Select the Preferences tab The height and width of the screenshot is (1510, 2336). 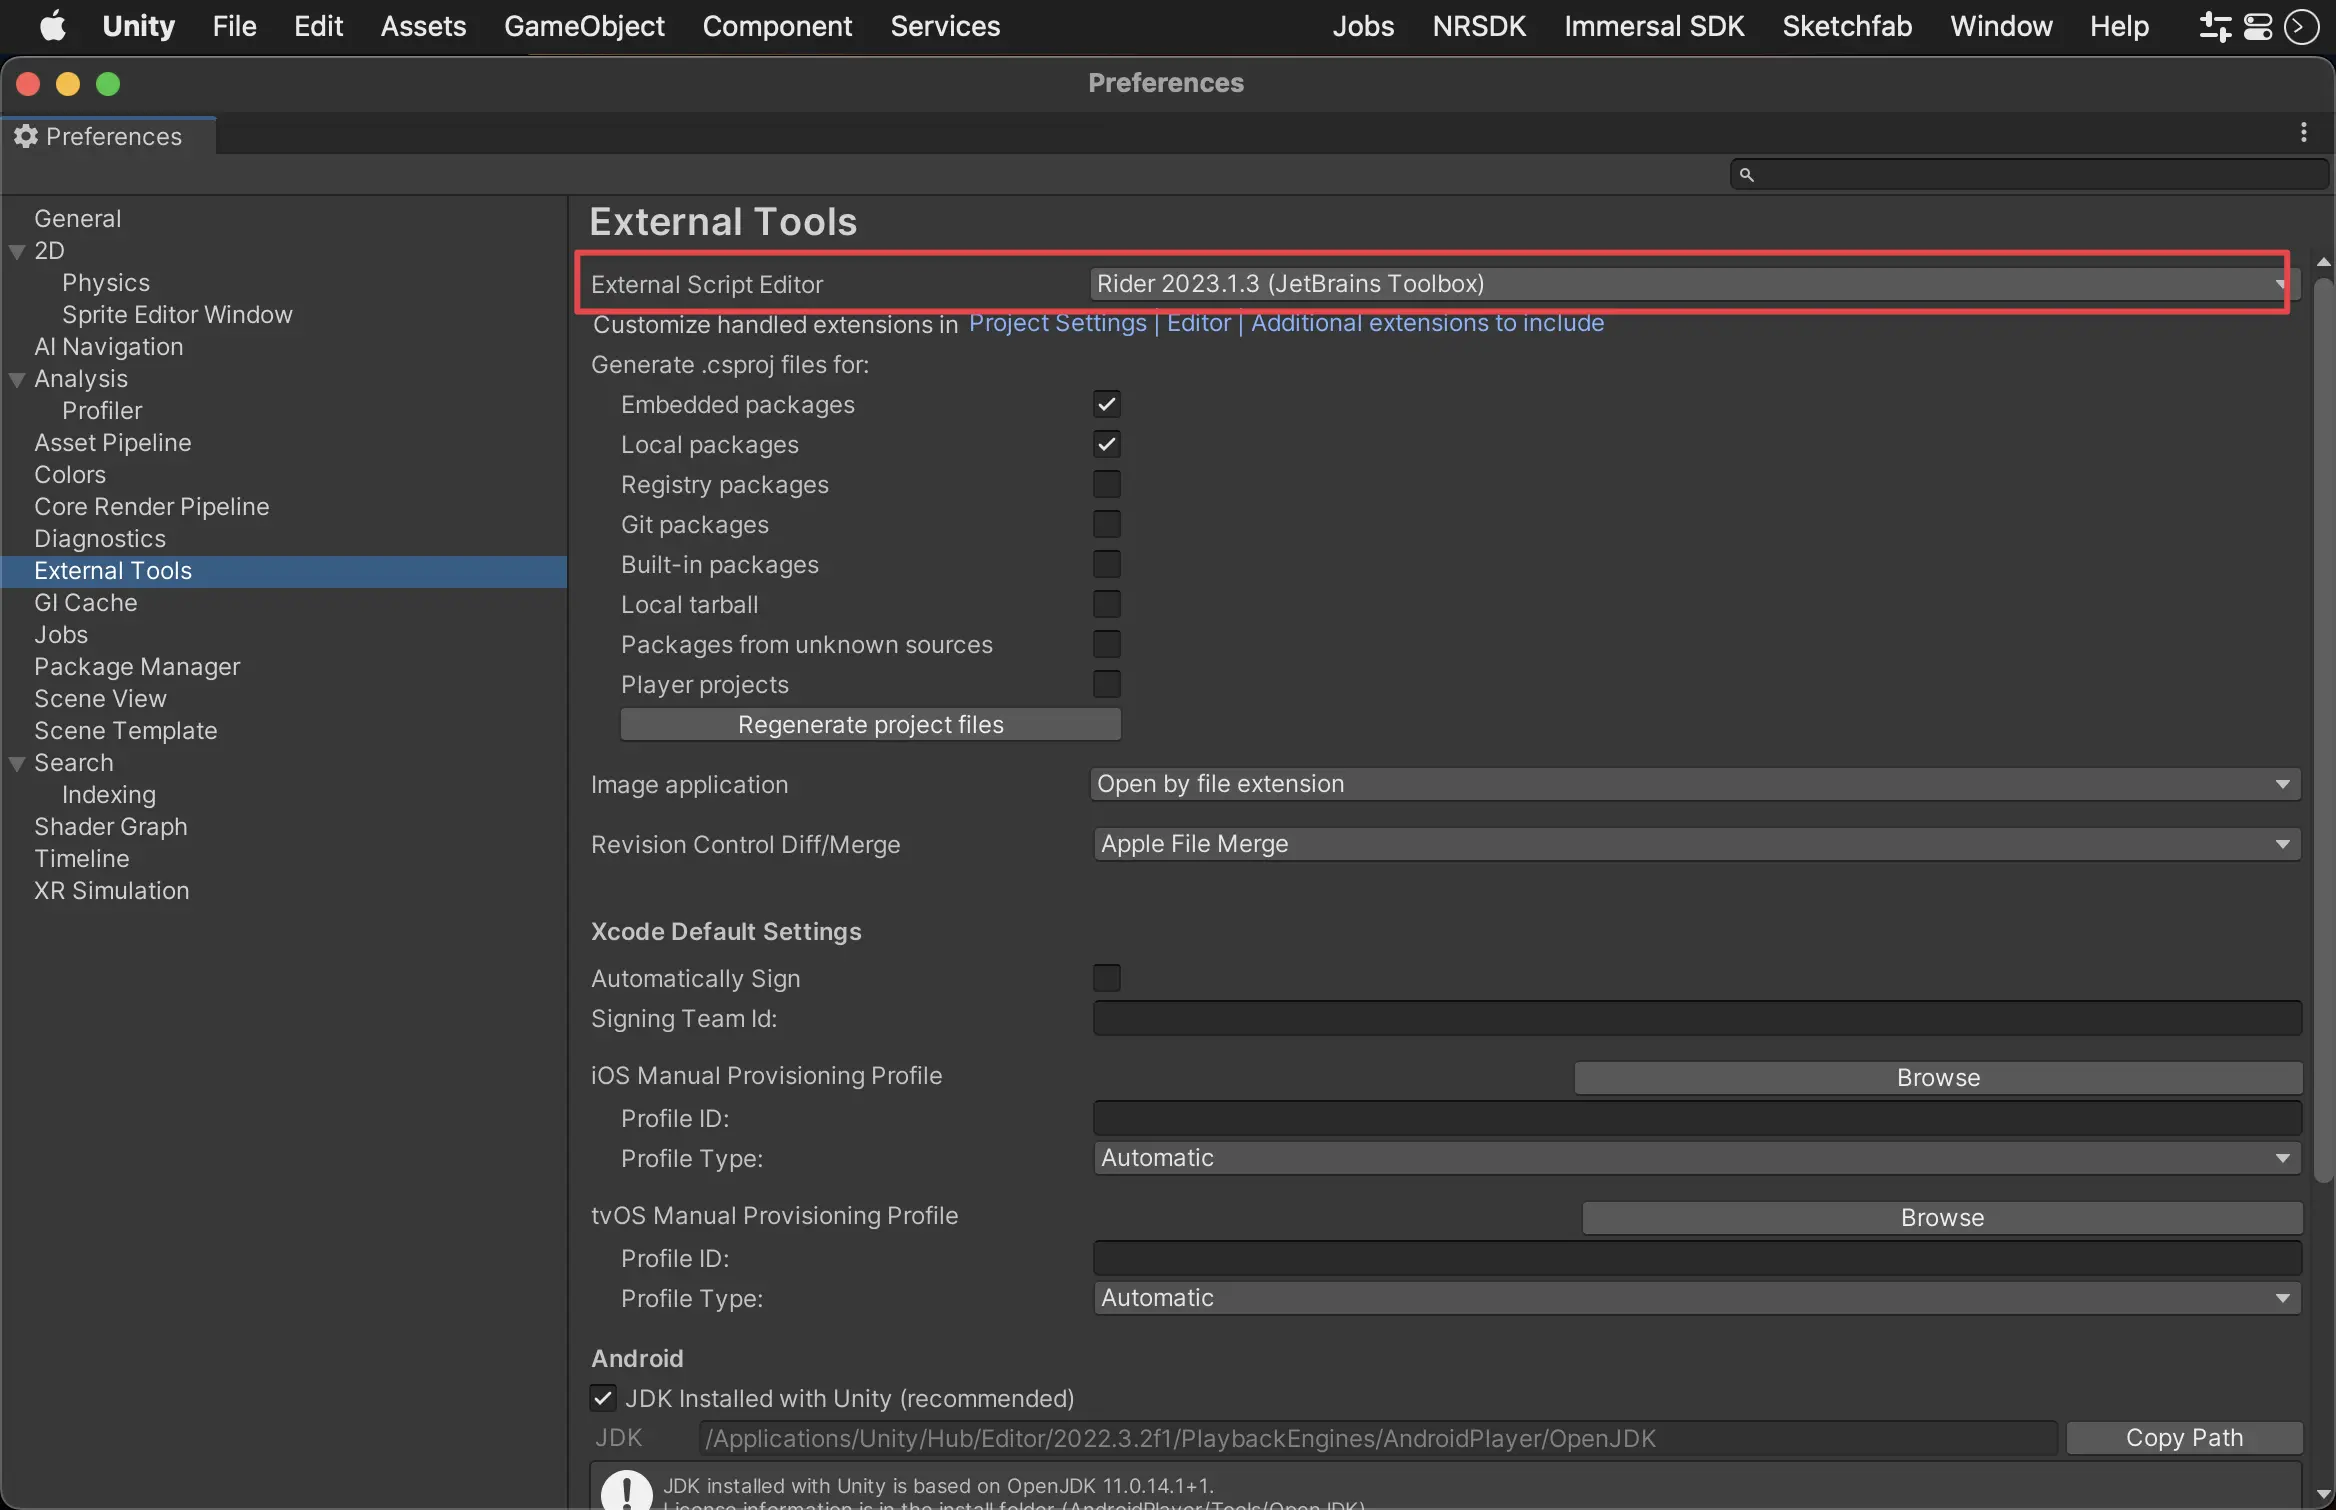(108, 136)
